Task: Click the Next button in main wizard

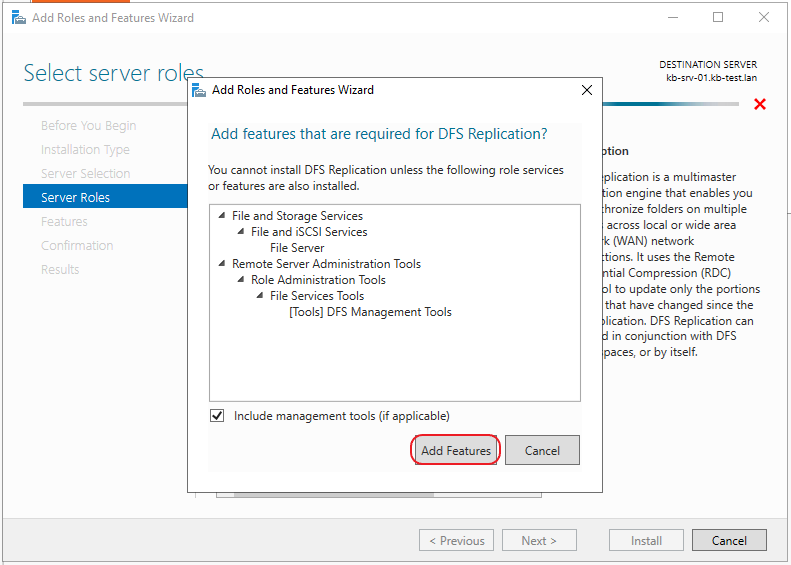Action: [539, 540]
